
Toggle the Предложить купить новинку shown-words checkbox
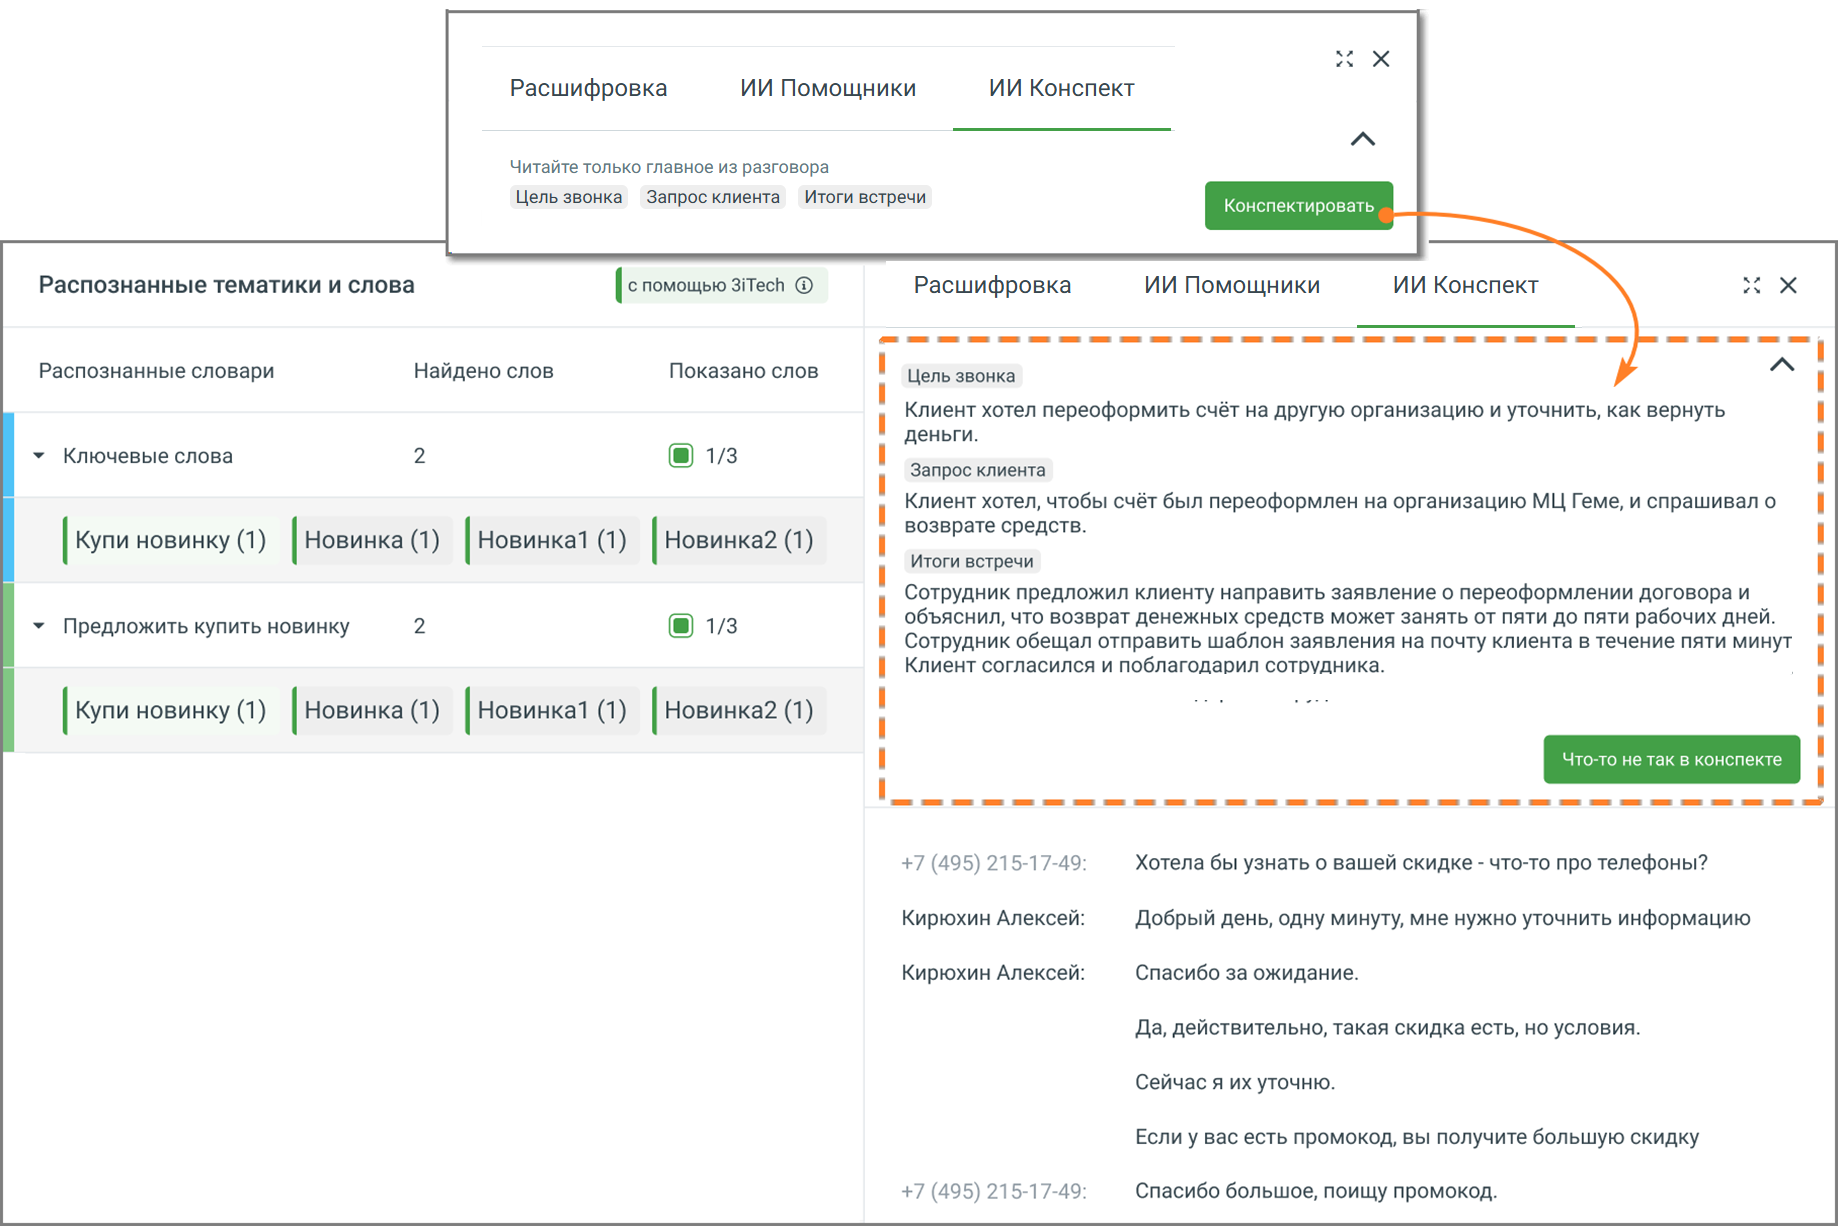point(680,626)
